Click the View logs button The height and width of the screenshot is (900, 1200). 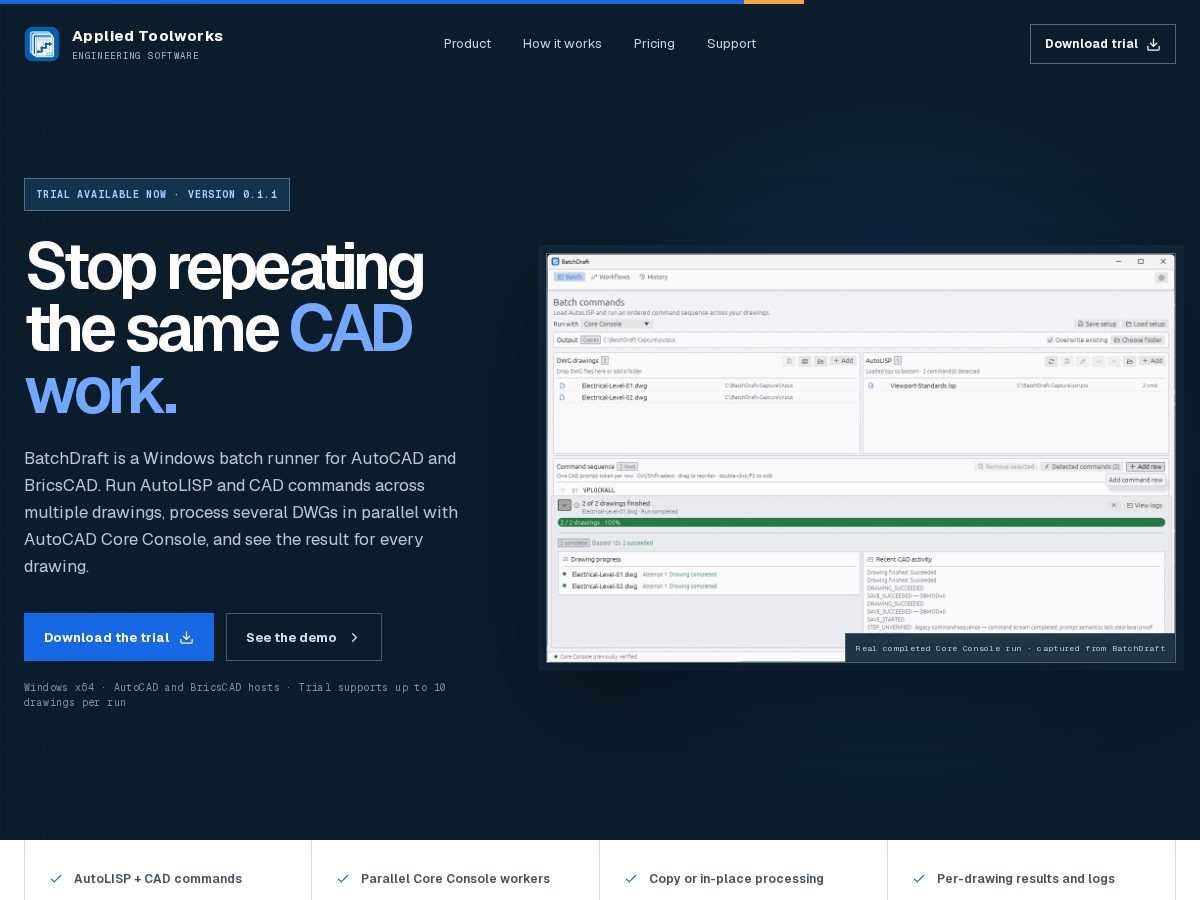[x=1145, y=505]
